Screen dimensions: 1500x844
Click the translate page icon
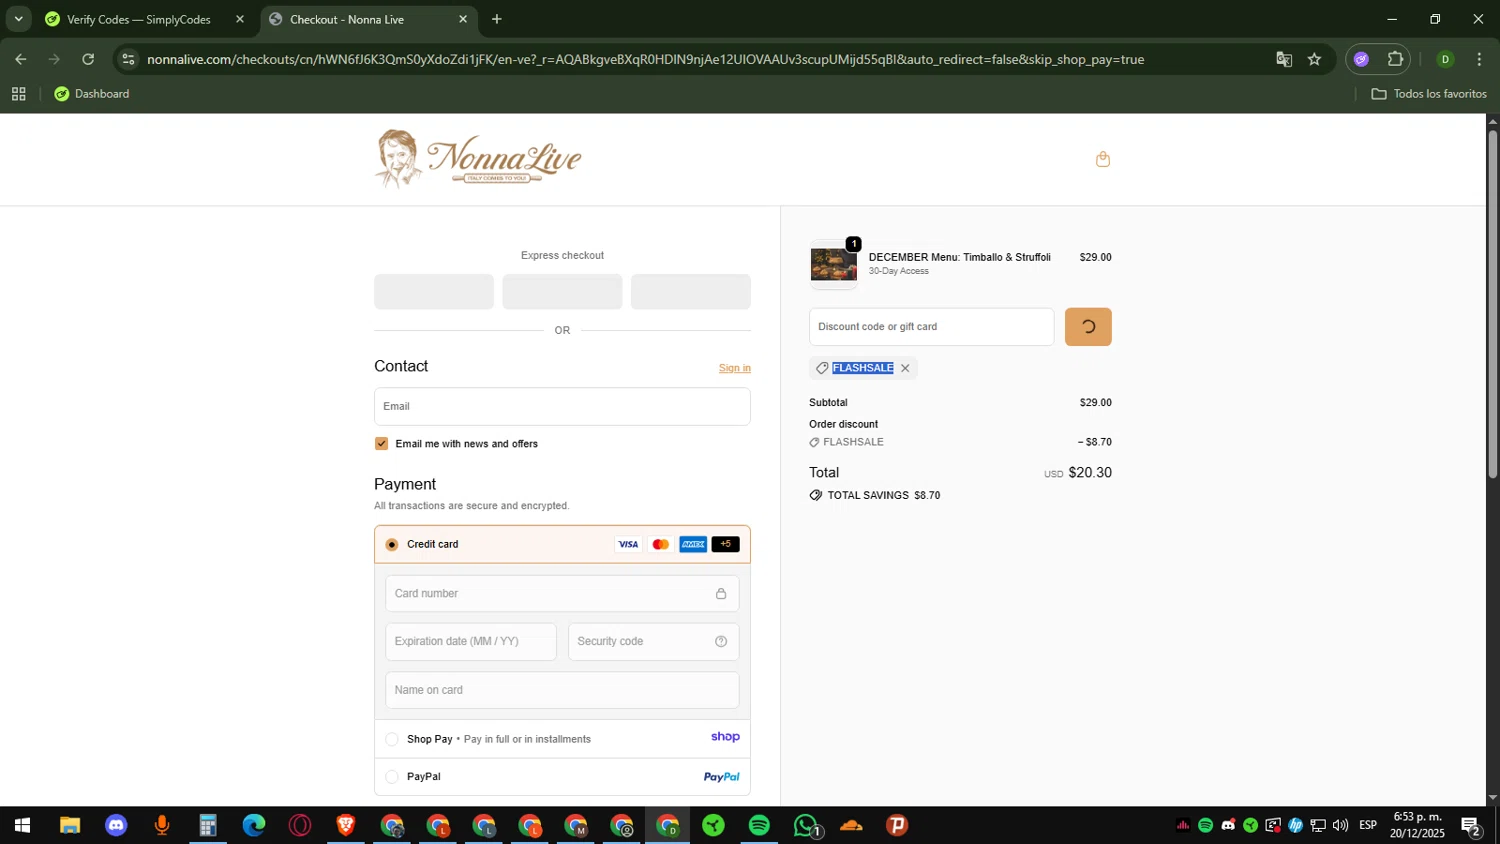[x=1284, y=59]
